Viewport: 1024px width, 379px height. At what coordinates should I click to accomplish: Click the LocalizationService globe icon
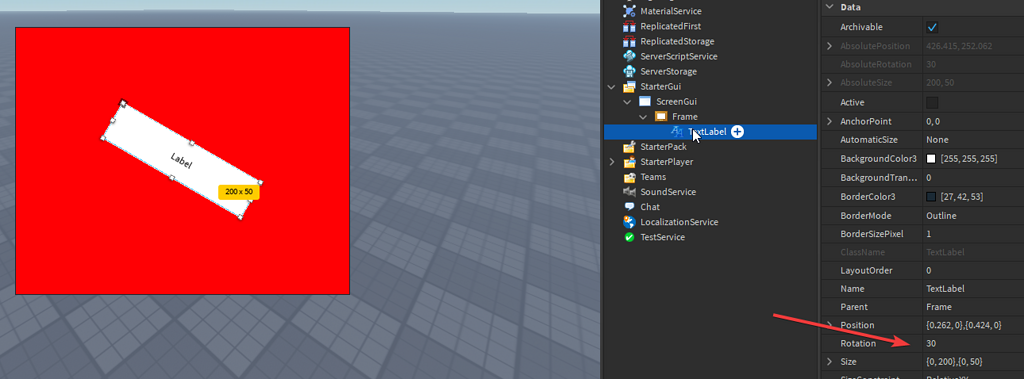(x=629, y=222)
